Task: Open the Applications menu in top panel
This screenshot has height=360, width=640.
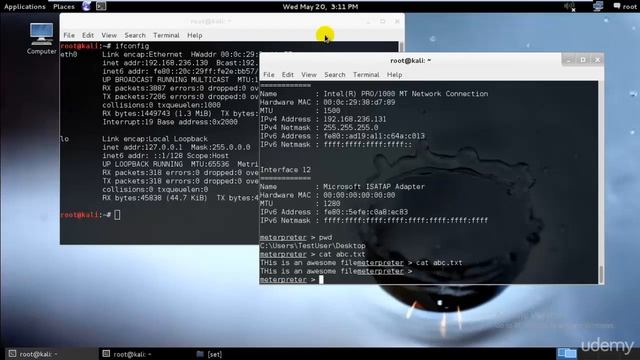Action: 24,7
